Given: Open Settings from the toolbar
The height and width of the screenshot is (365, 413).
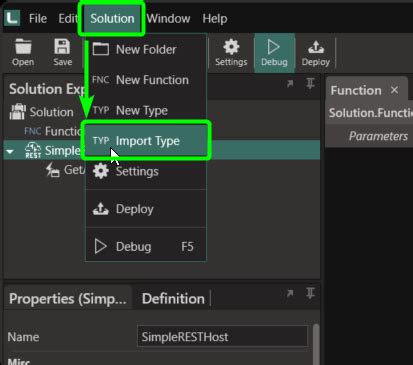Looking at the screenshot, I should click(x=231, y=53).
